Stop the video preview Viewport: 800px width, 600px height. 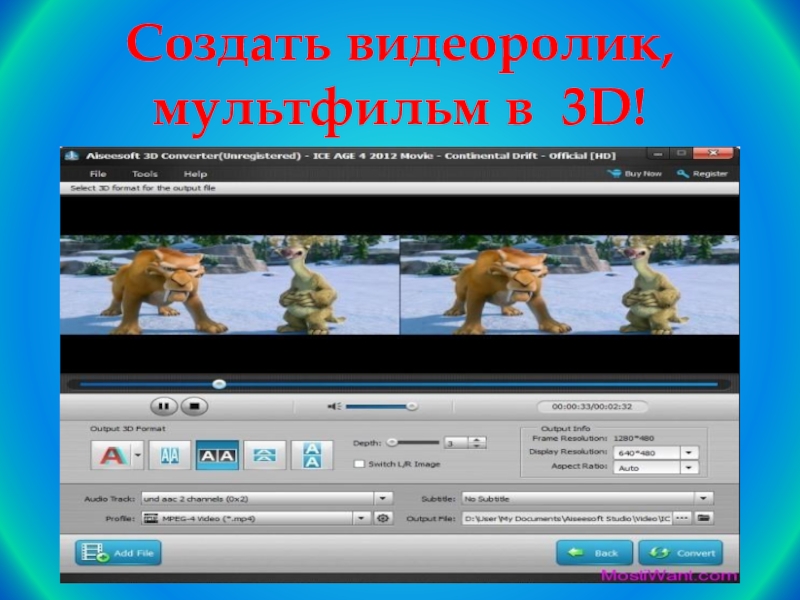(194, 406)
